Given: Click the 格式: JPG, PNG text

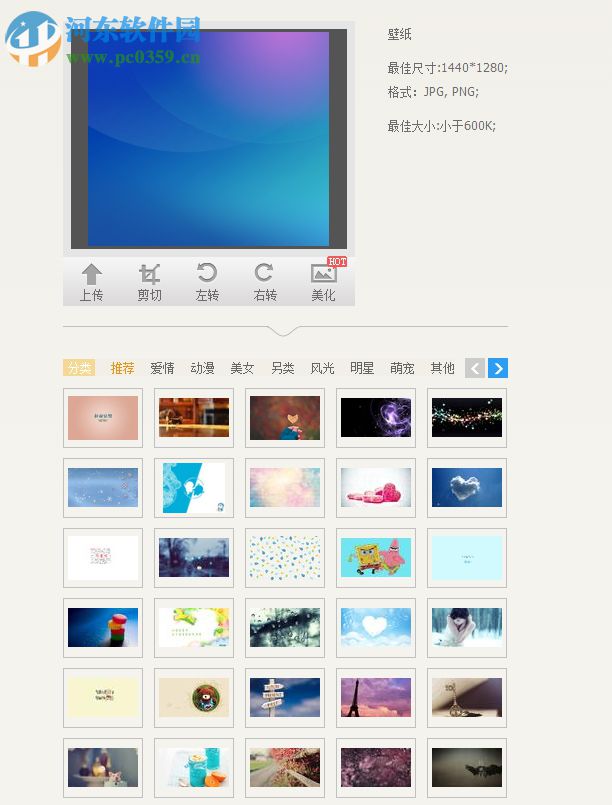Looking at the screenshot, I should click(433, 92).
